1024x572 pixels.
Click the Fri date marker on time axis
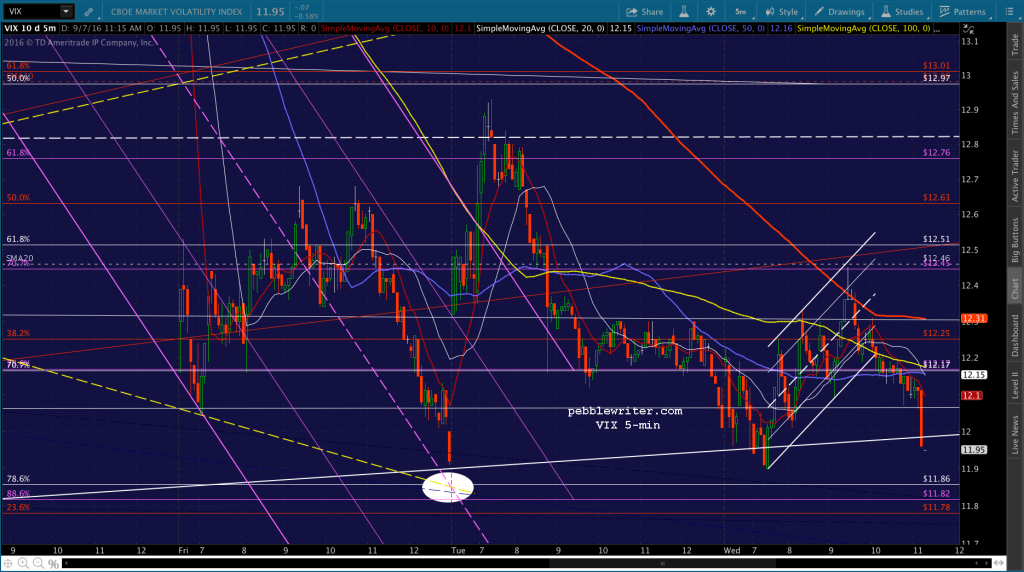pos(184,550)
